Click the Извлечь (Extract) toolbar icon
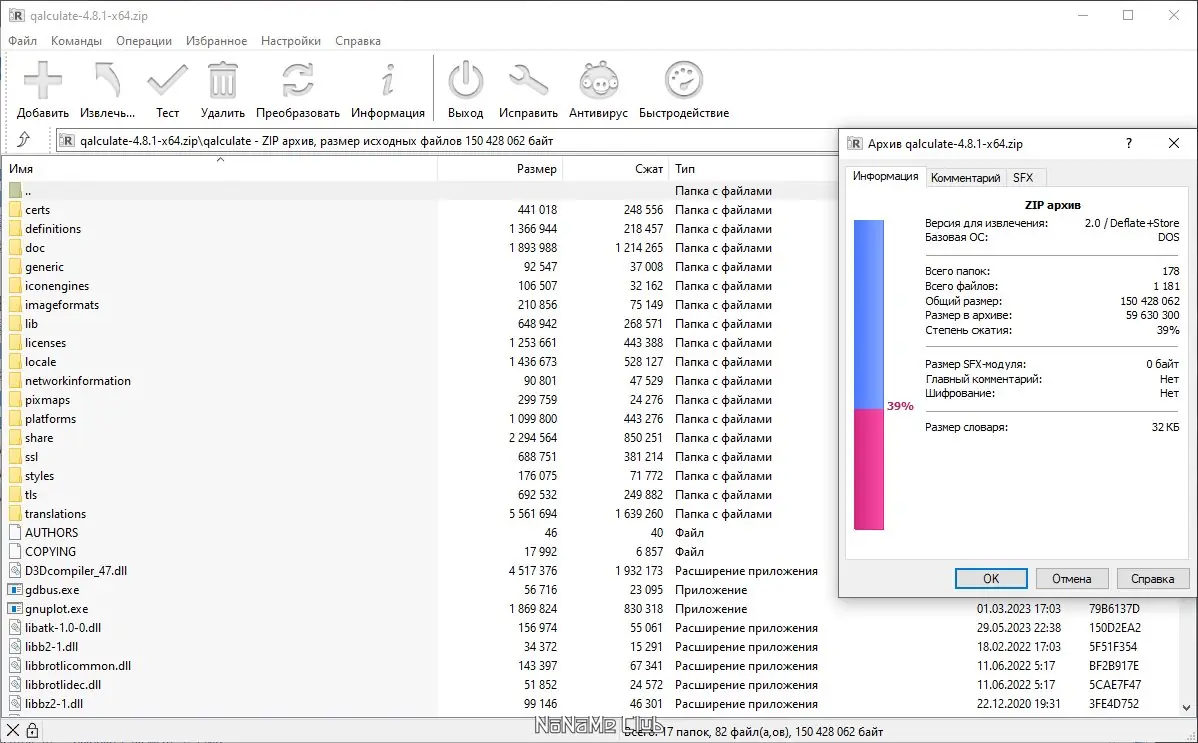 pos(107,80)
